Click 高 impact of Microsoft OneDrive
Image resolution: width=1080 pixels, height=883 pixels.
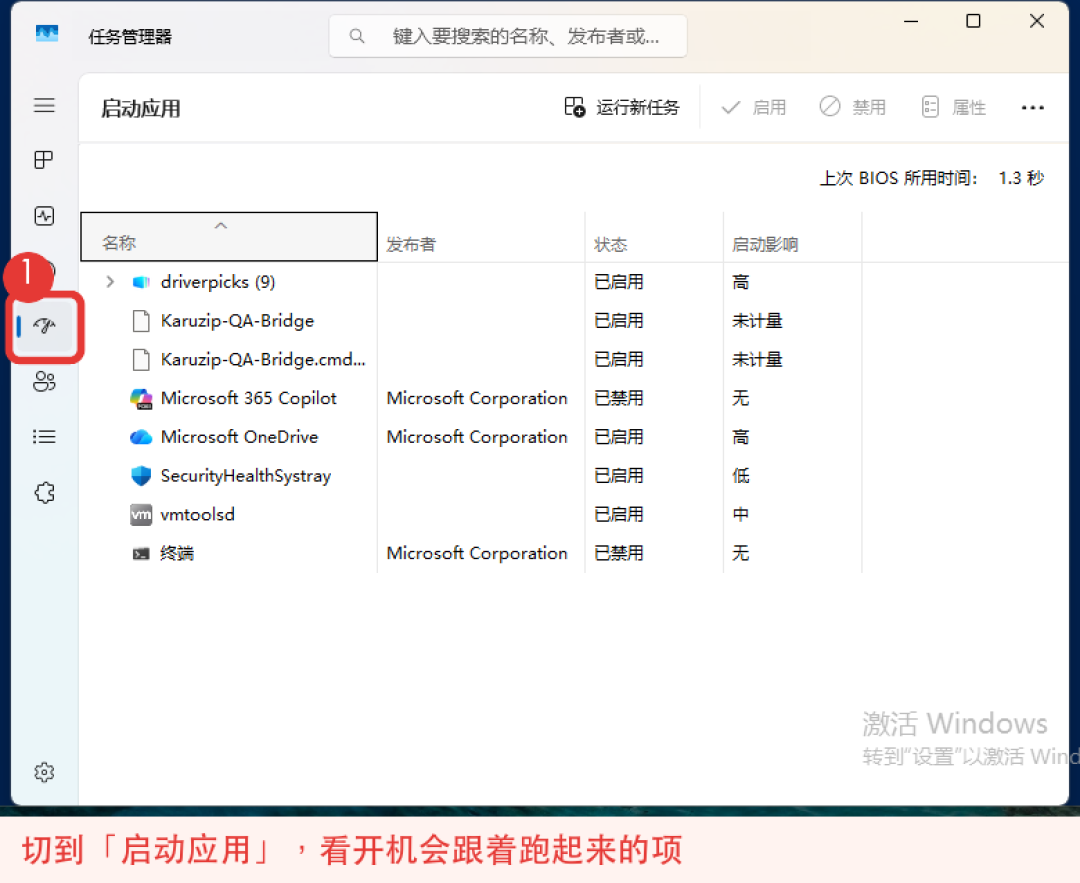[x=740, y=437]
